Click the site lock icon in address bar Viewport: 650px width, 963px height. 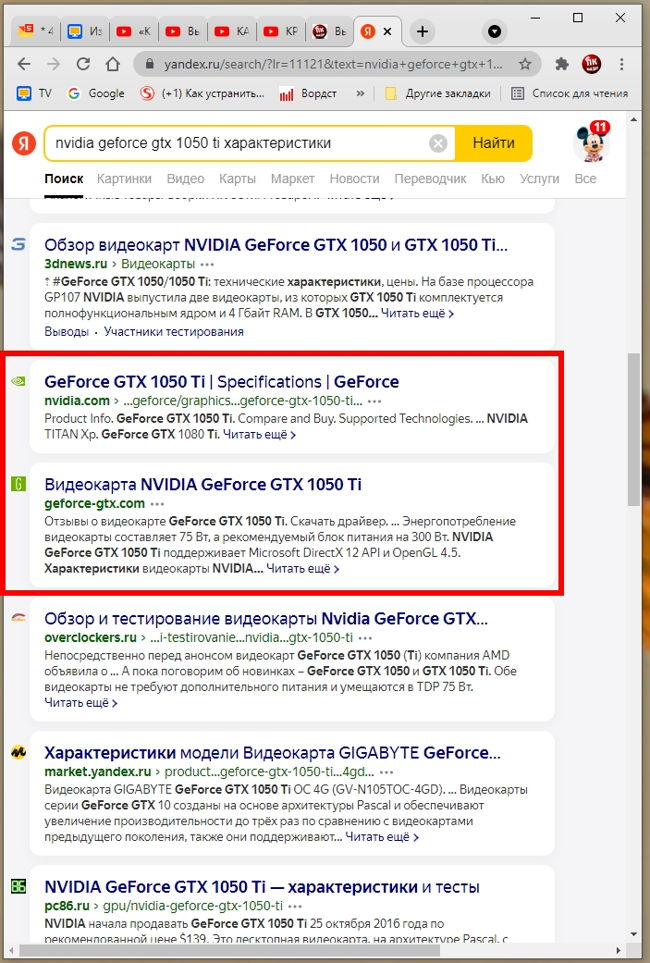(149, 64)
